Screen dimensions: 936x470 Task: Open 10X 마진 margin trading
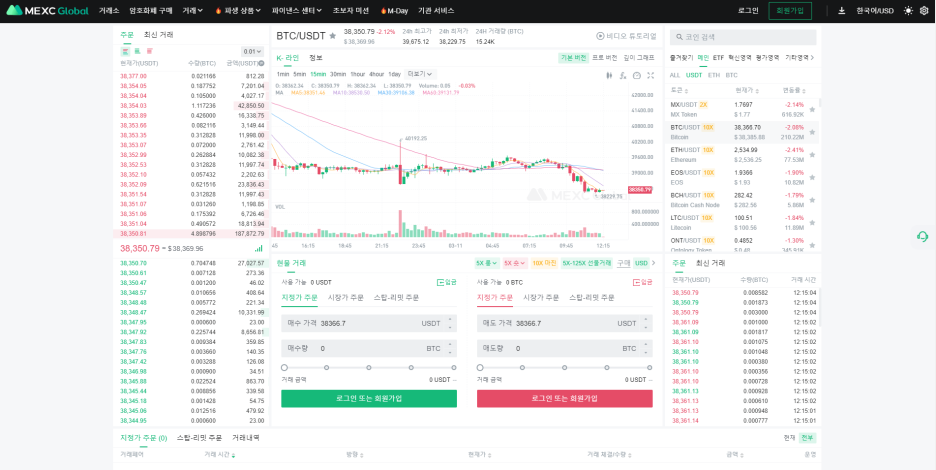coord(544,263)
